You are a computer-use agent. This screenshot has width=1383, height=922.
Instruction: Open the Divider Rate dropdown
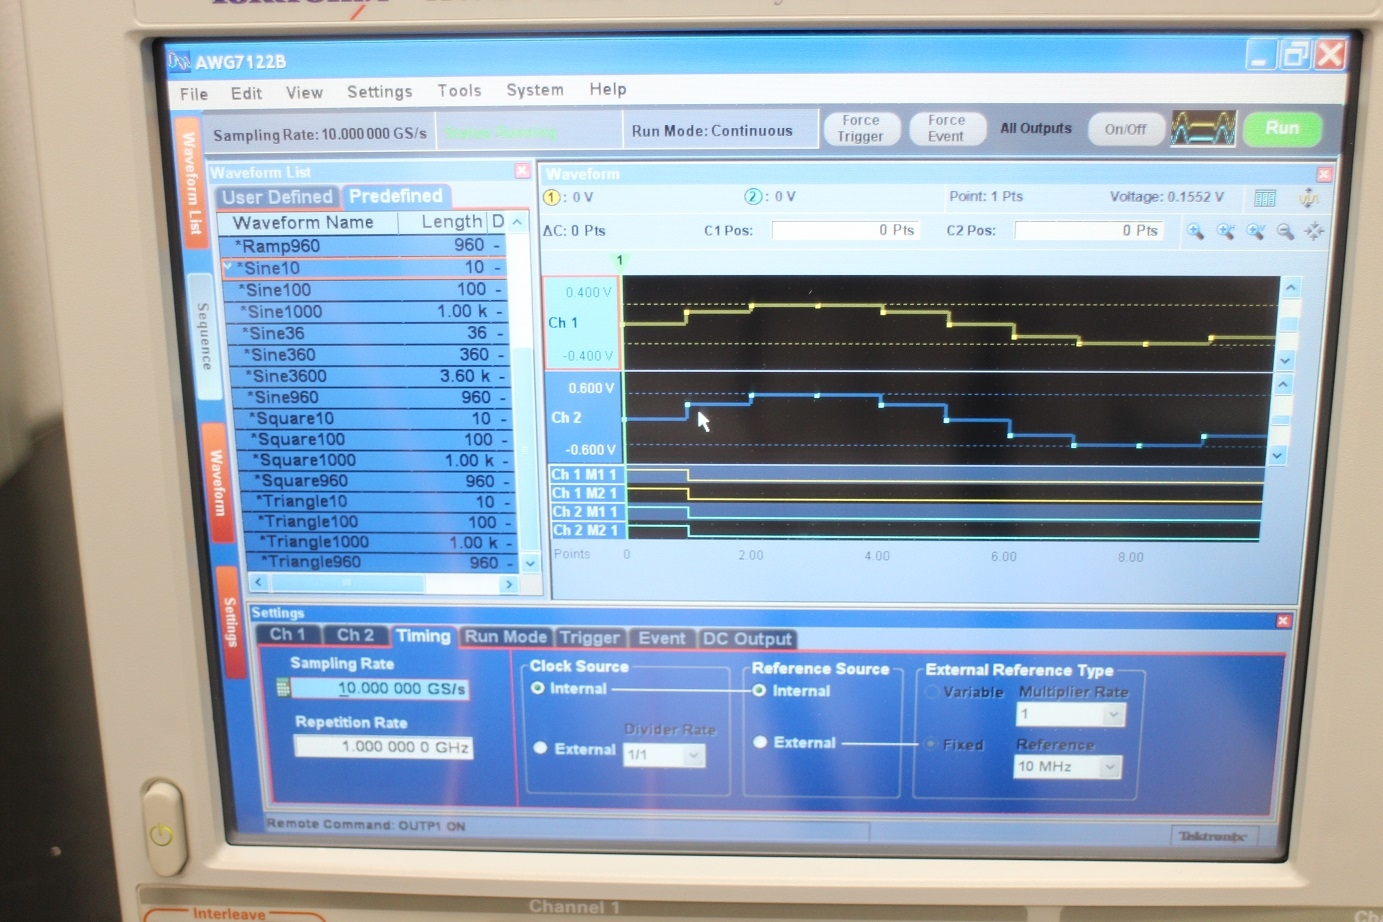tap(694, 755)
